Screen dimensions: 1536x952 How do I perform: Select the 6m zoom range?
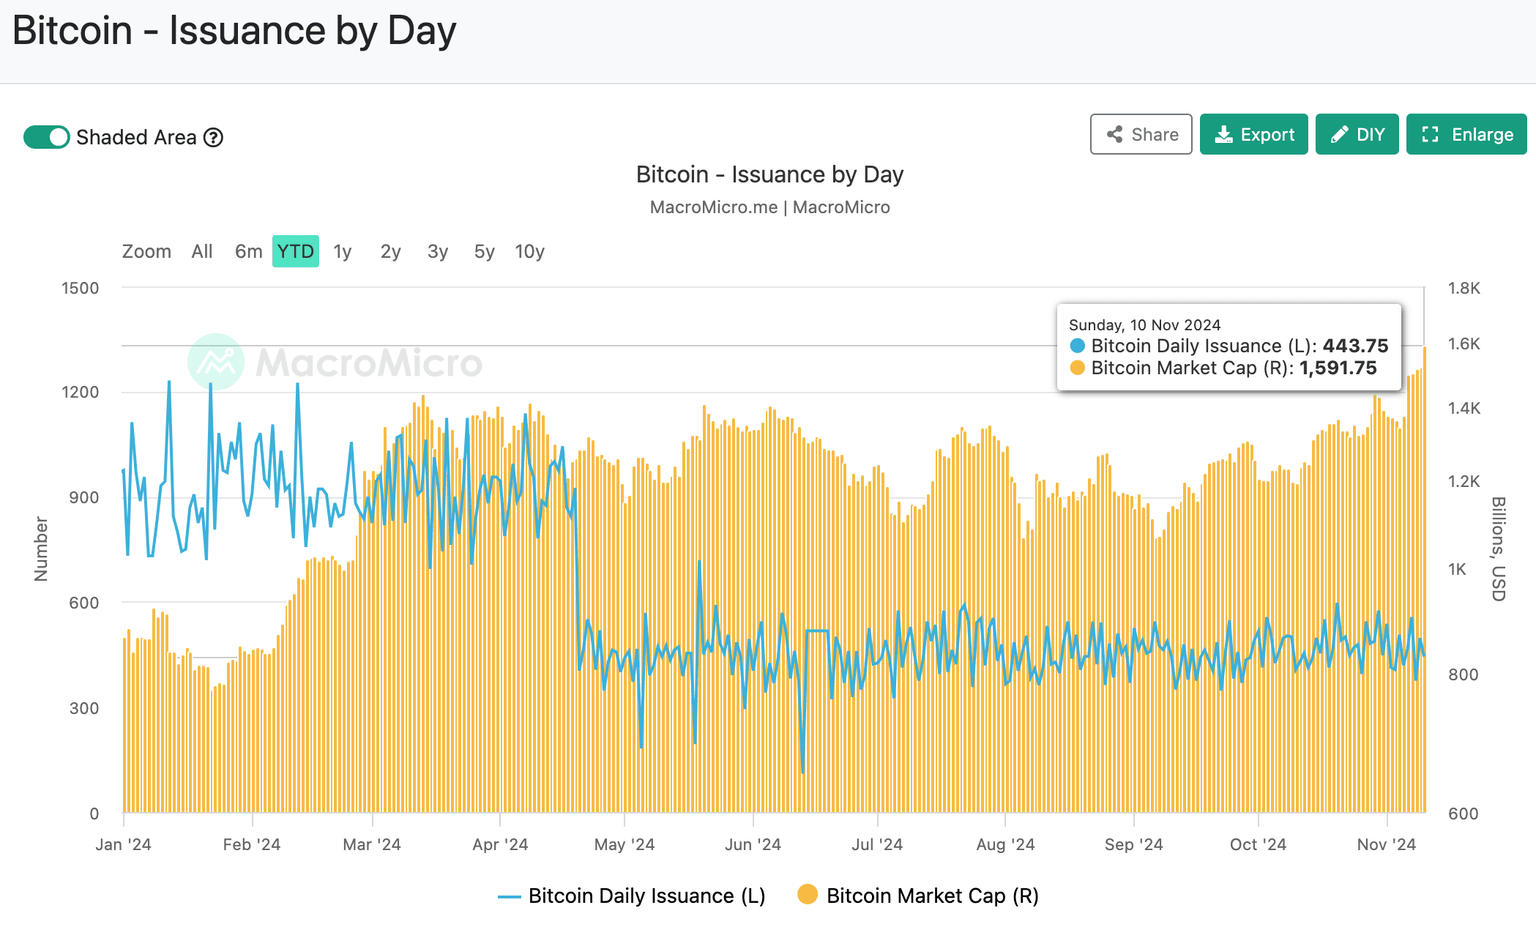[248, 252]
